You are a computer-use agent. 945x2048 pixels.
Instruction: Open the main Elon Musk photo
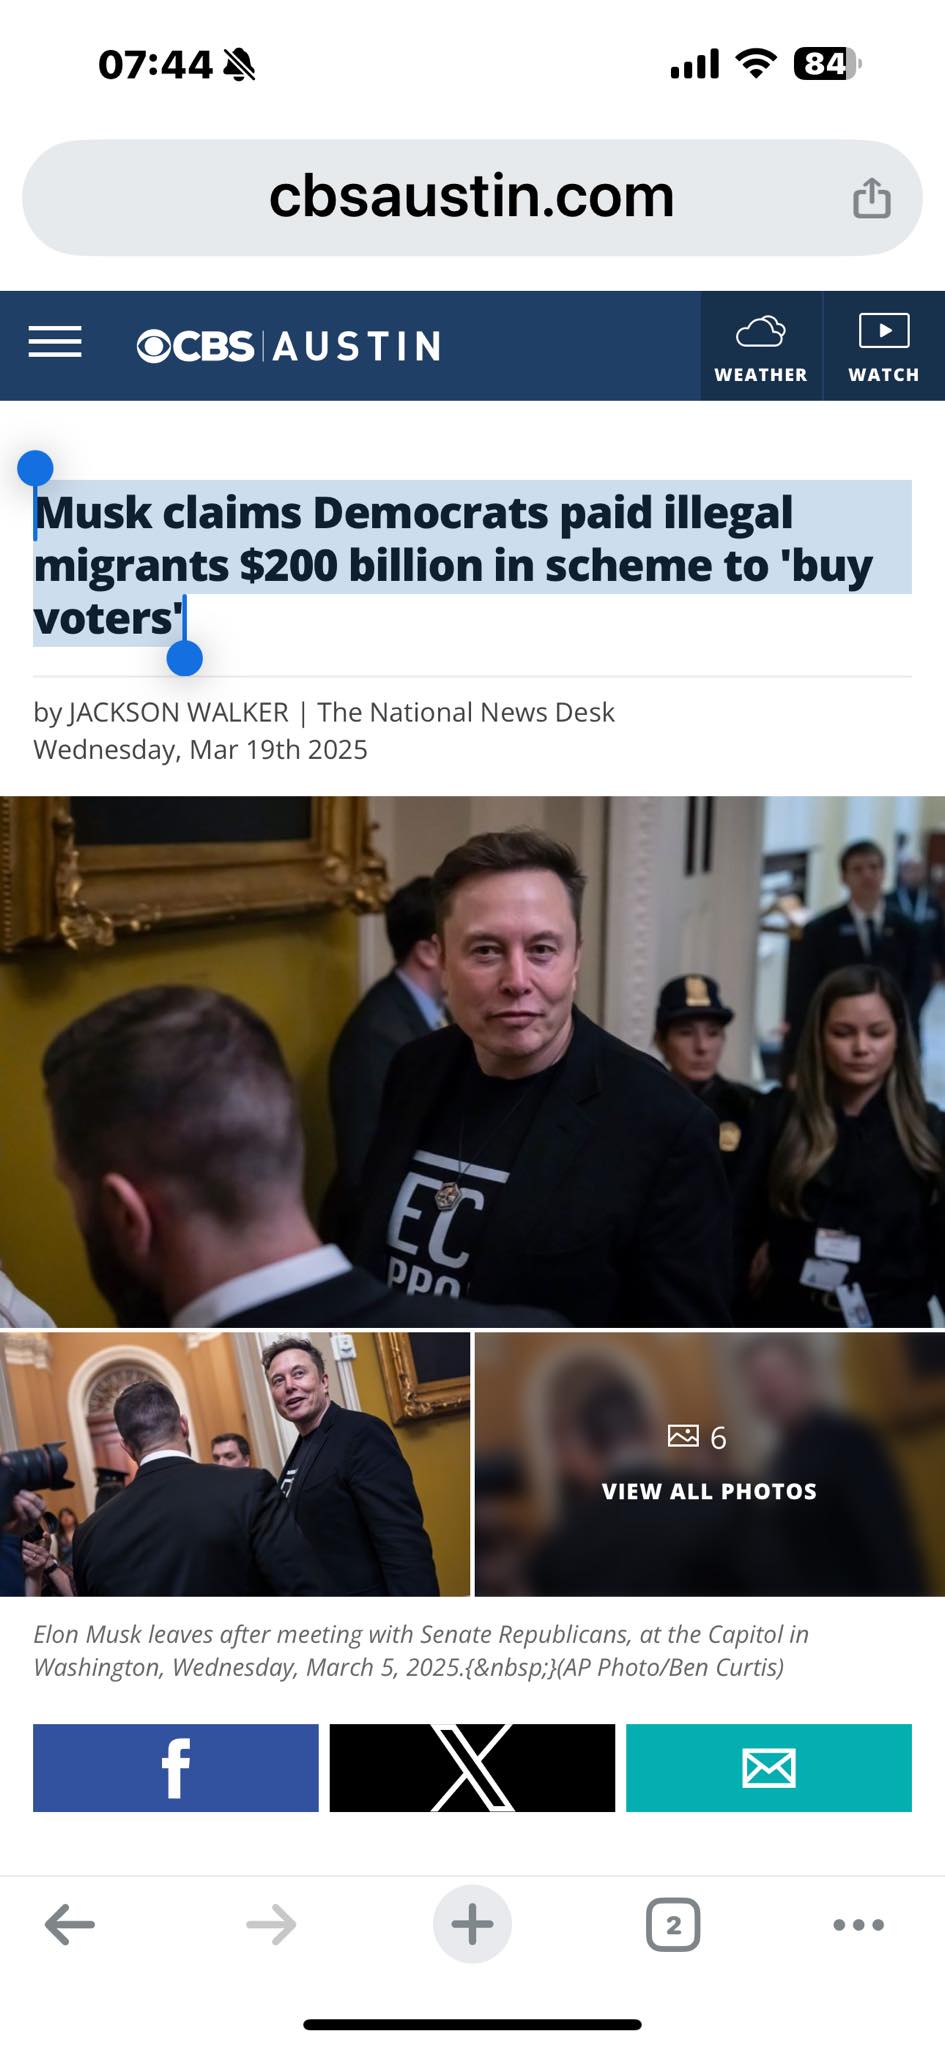point(472,1061)
